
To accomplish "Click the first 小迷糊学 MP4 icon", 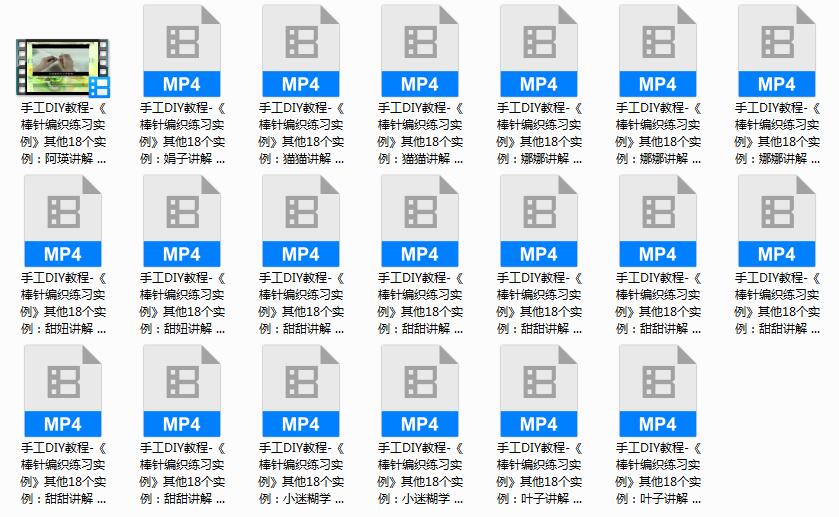I will [301, 392].
